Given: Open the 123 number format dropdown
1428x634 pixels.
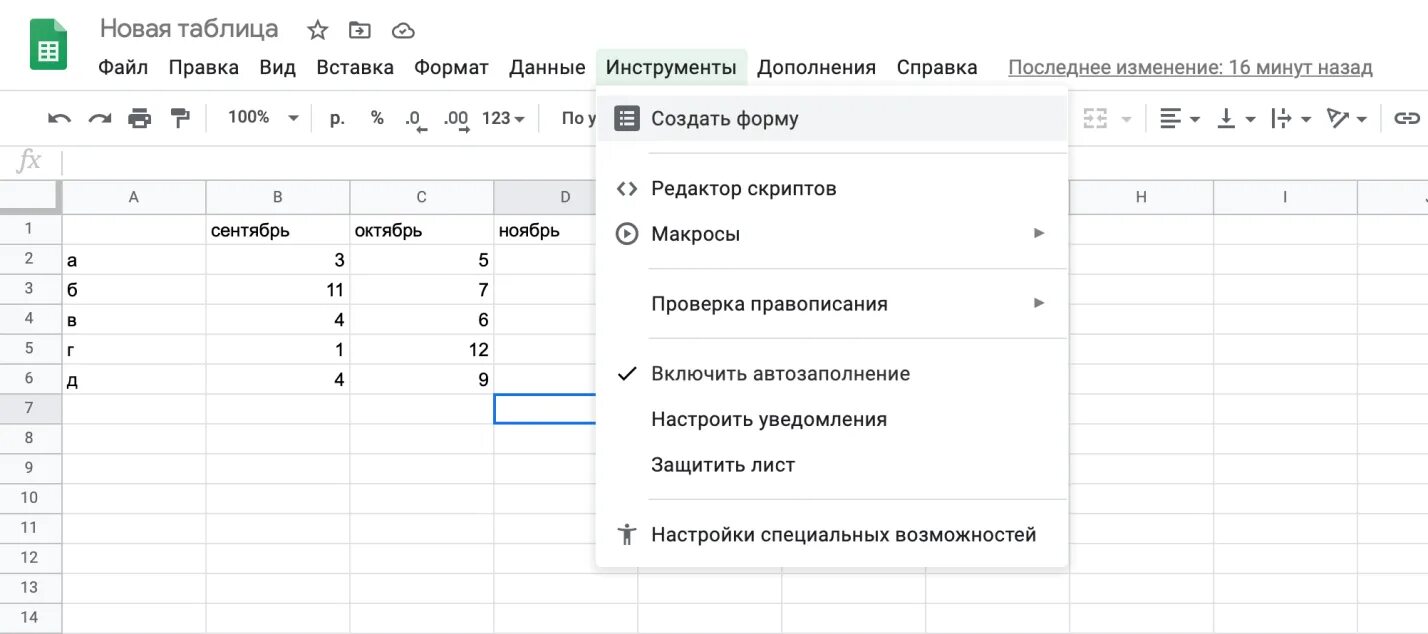Looking at the screenshot, I should (x=503, y=118).
